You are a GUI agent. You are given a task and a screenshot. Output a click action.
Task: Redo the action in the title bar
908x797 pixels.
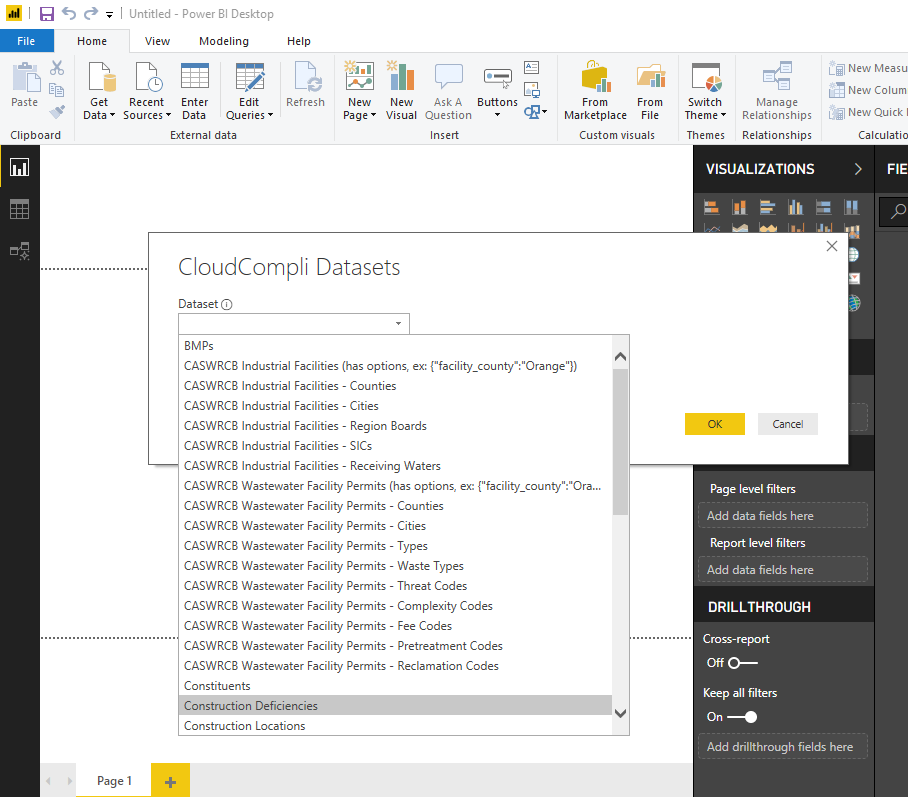[x=91, y=13]
